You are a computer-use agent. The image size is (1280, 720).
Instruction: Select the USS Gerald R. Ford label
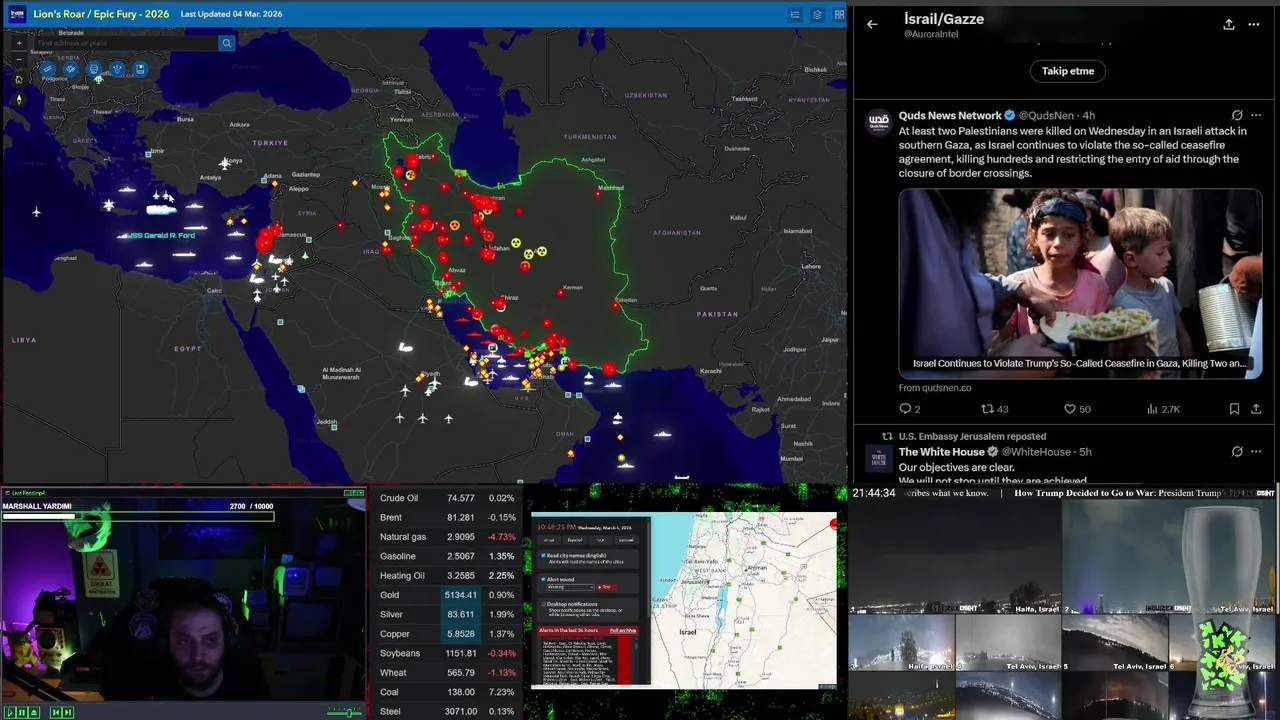(161, 235)
